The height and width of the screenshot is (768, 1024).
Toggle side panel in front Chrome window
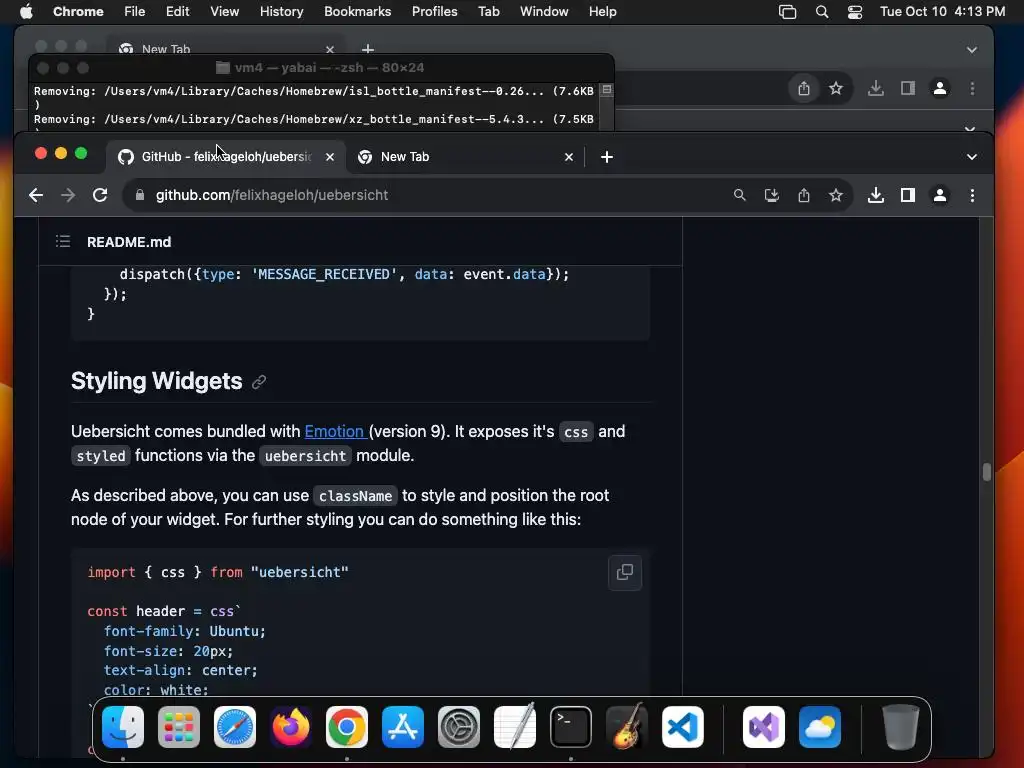908,195
